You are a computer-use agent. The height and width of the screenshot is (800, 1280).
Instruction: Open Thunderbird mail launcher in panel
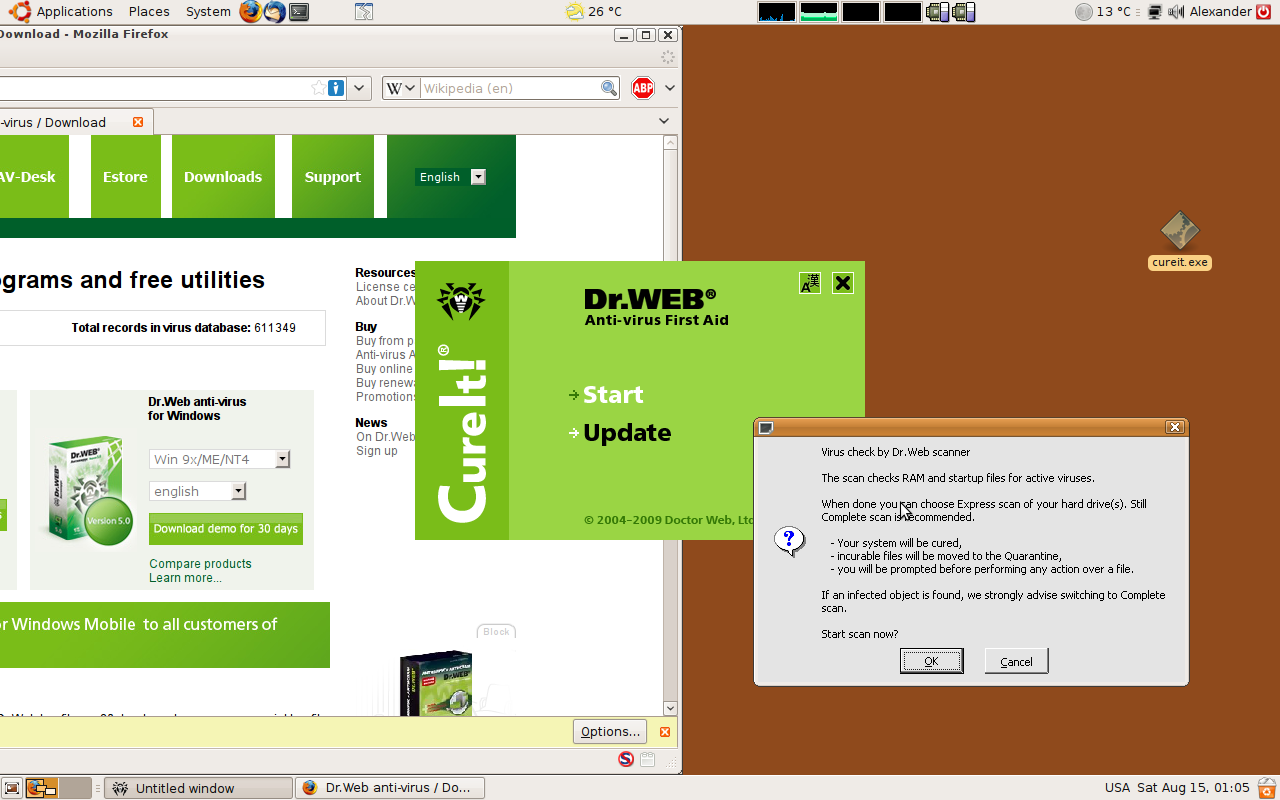point(274,12)
